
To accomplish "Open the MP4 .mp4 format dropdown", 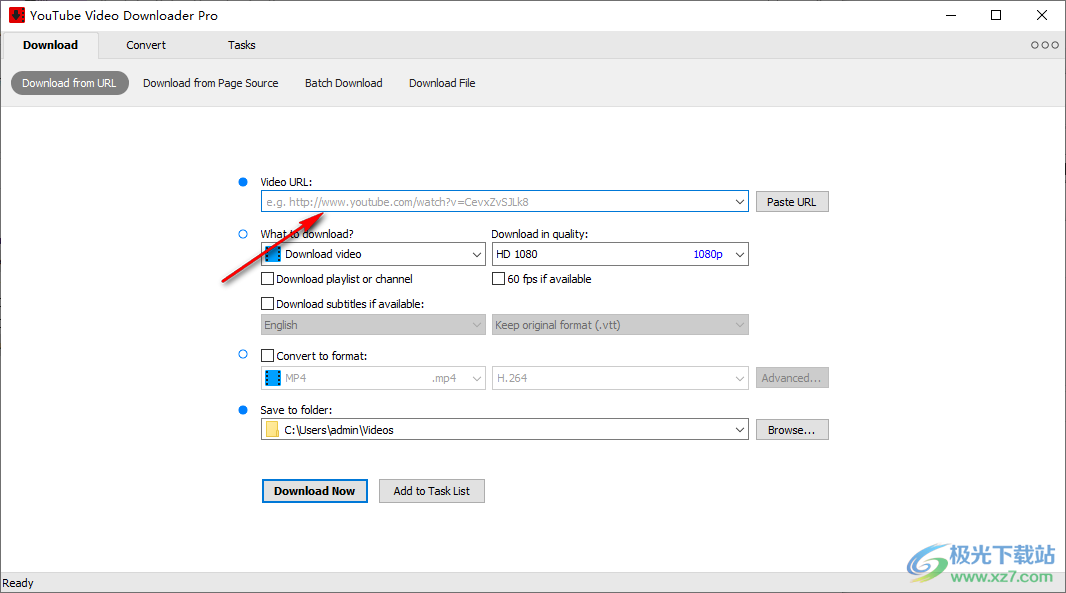I will [x=373, y=378].
